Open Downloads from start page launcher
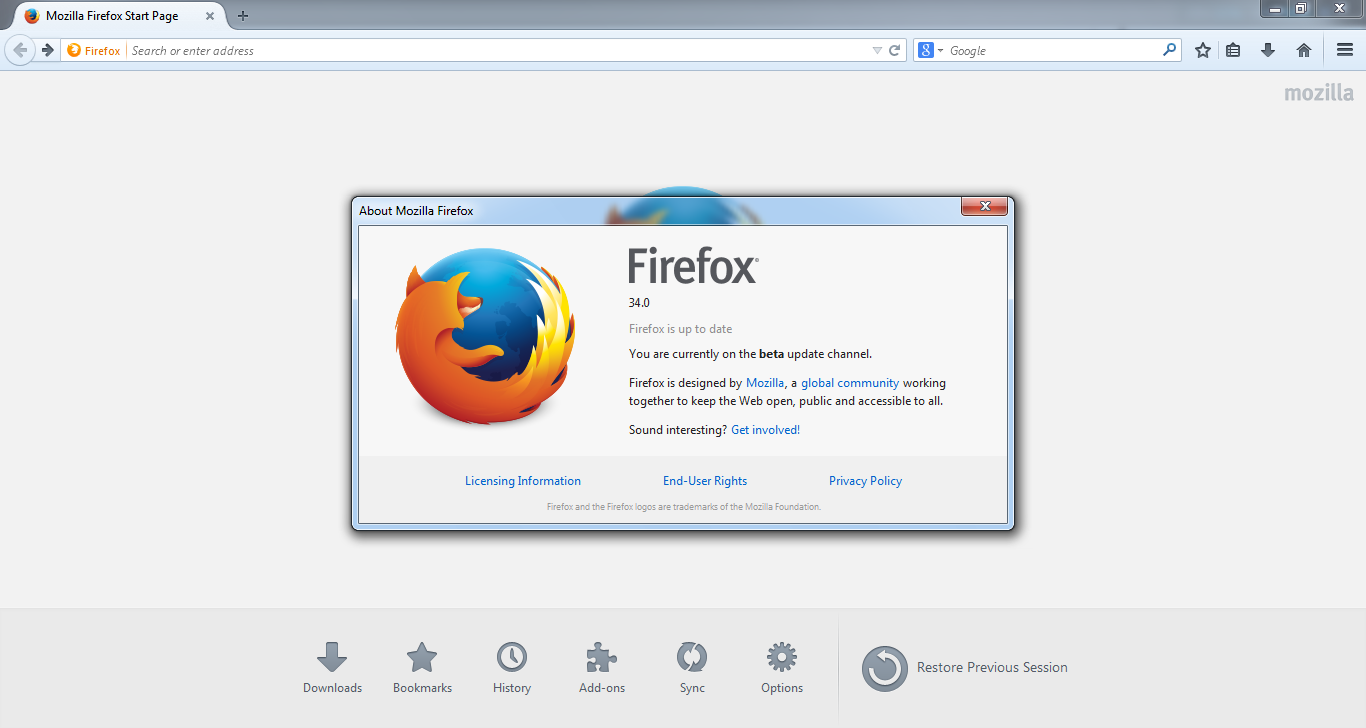The width and height of the screenshot is (1366, 728). (x=332, y=668)
